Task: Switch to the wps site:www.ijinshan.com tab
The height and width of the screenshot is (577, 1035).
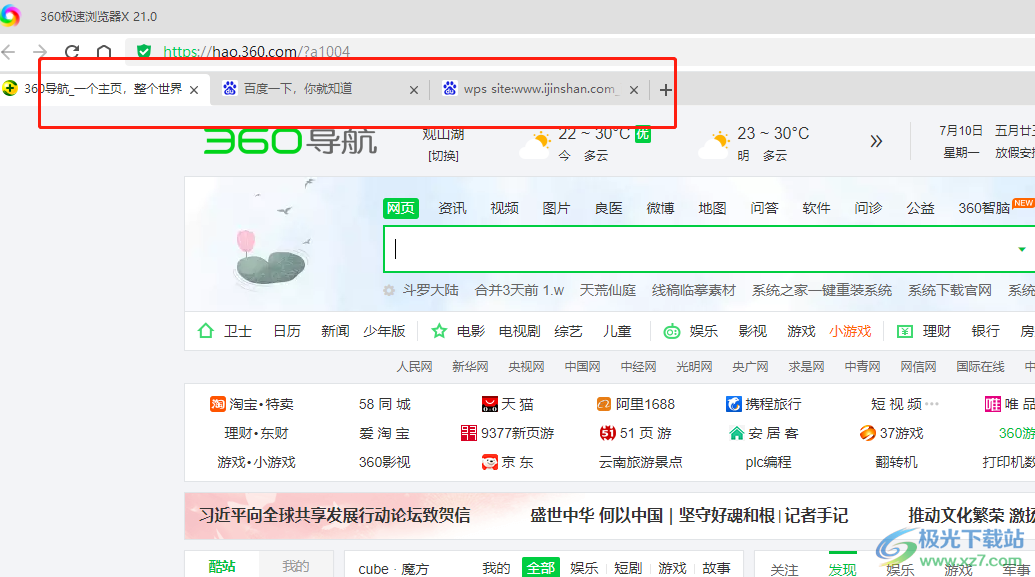Action: (540, 89)
